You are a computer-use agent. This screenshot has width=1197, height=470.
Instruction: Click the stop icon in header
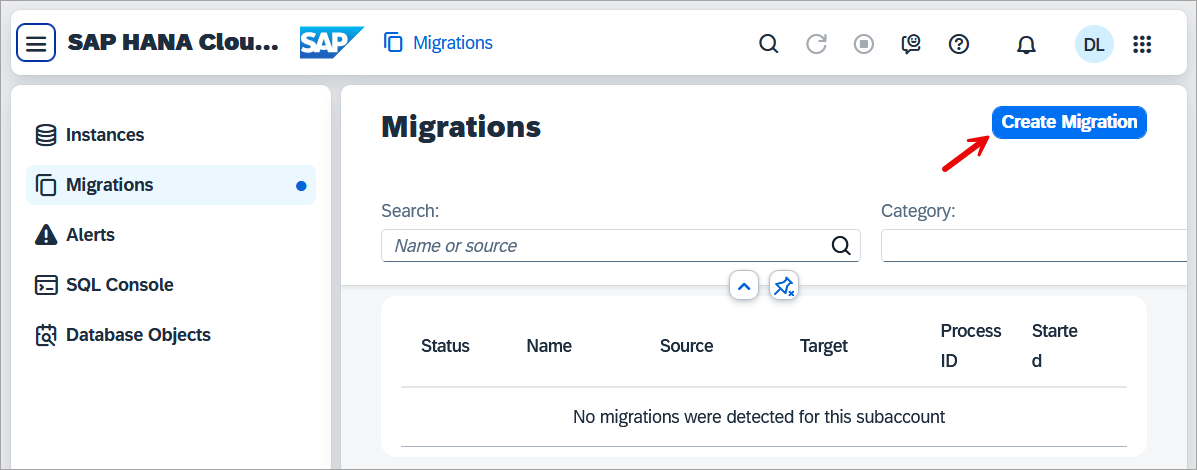pyautogui.click(x=863, y=43)
